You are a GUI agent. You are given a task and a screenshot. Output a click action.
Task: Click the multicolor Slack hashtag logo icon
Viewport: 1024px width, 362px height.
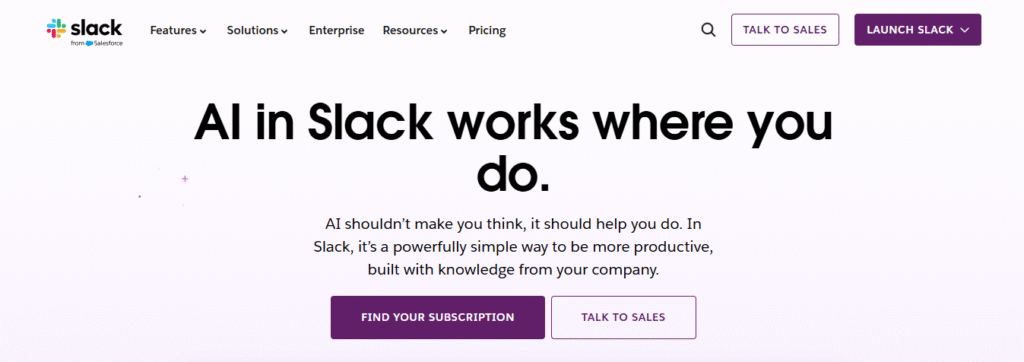coord(56,28)
